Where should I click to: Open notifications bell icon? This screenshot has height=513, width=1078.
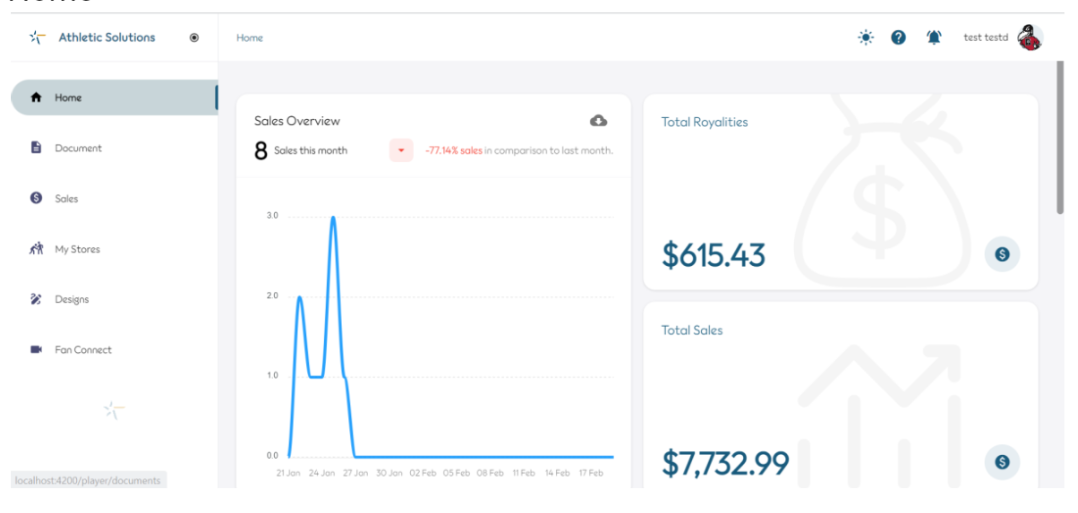tap(934, 38)
